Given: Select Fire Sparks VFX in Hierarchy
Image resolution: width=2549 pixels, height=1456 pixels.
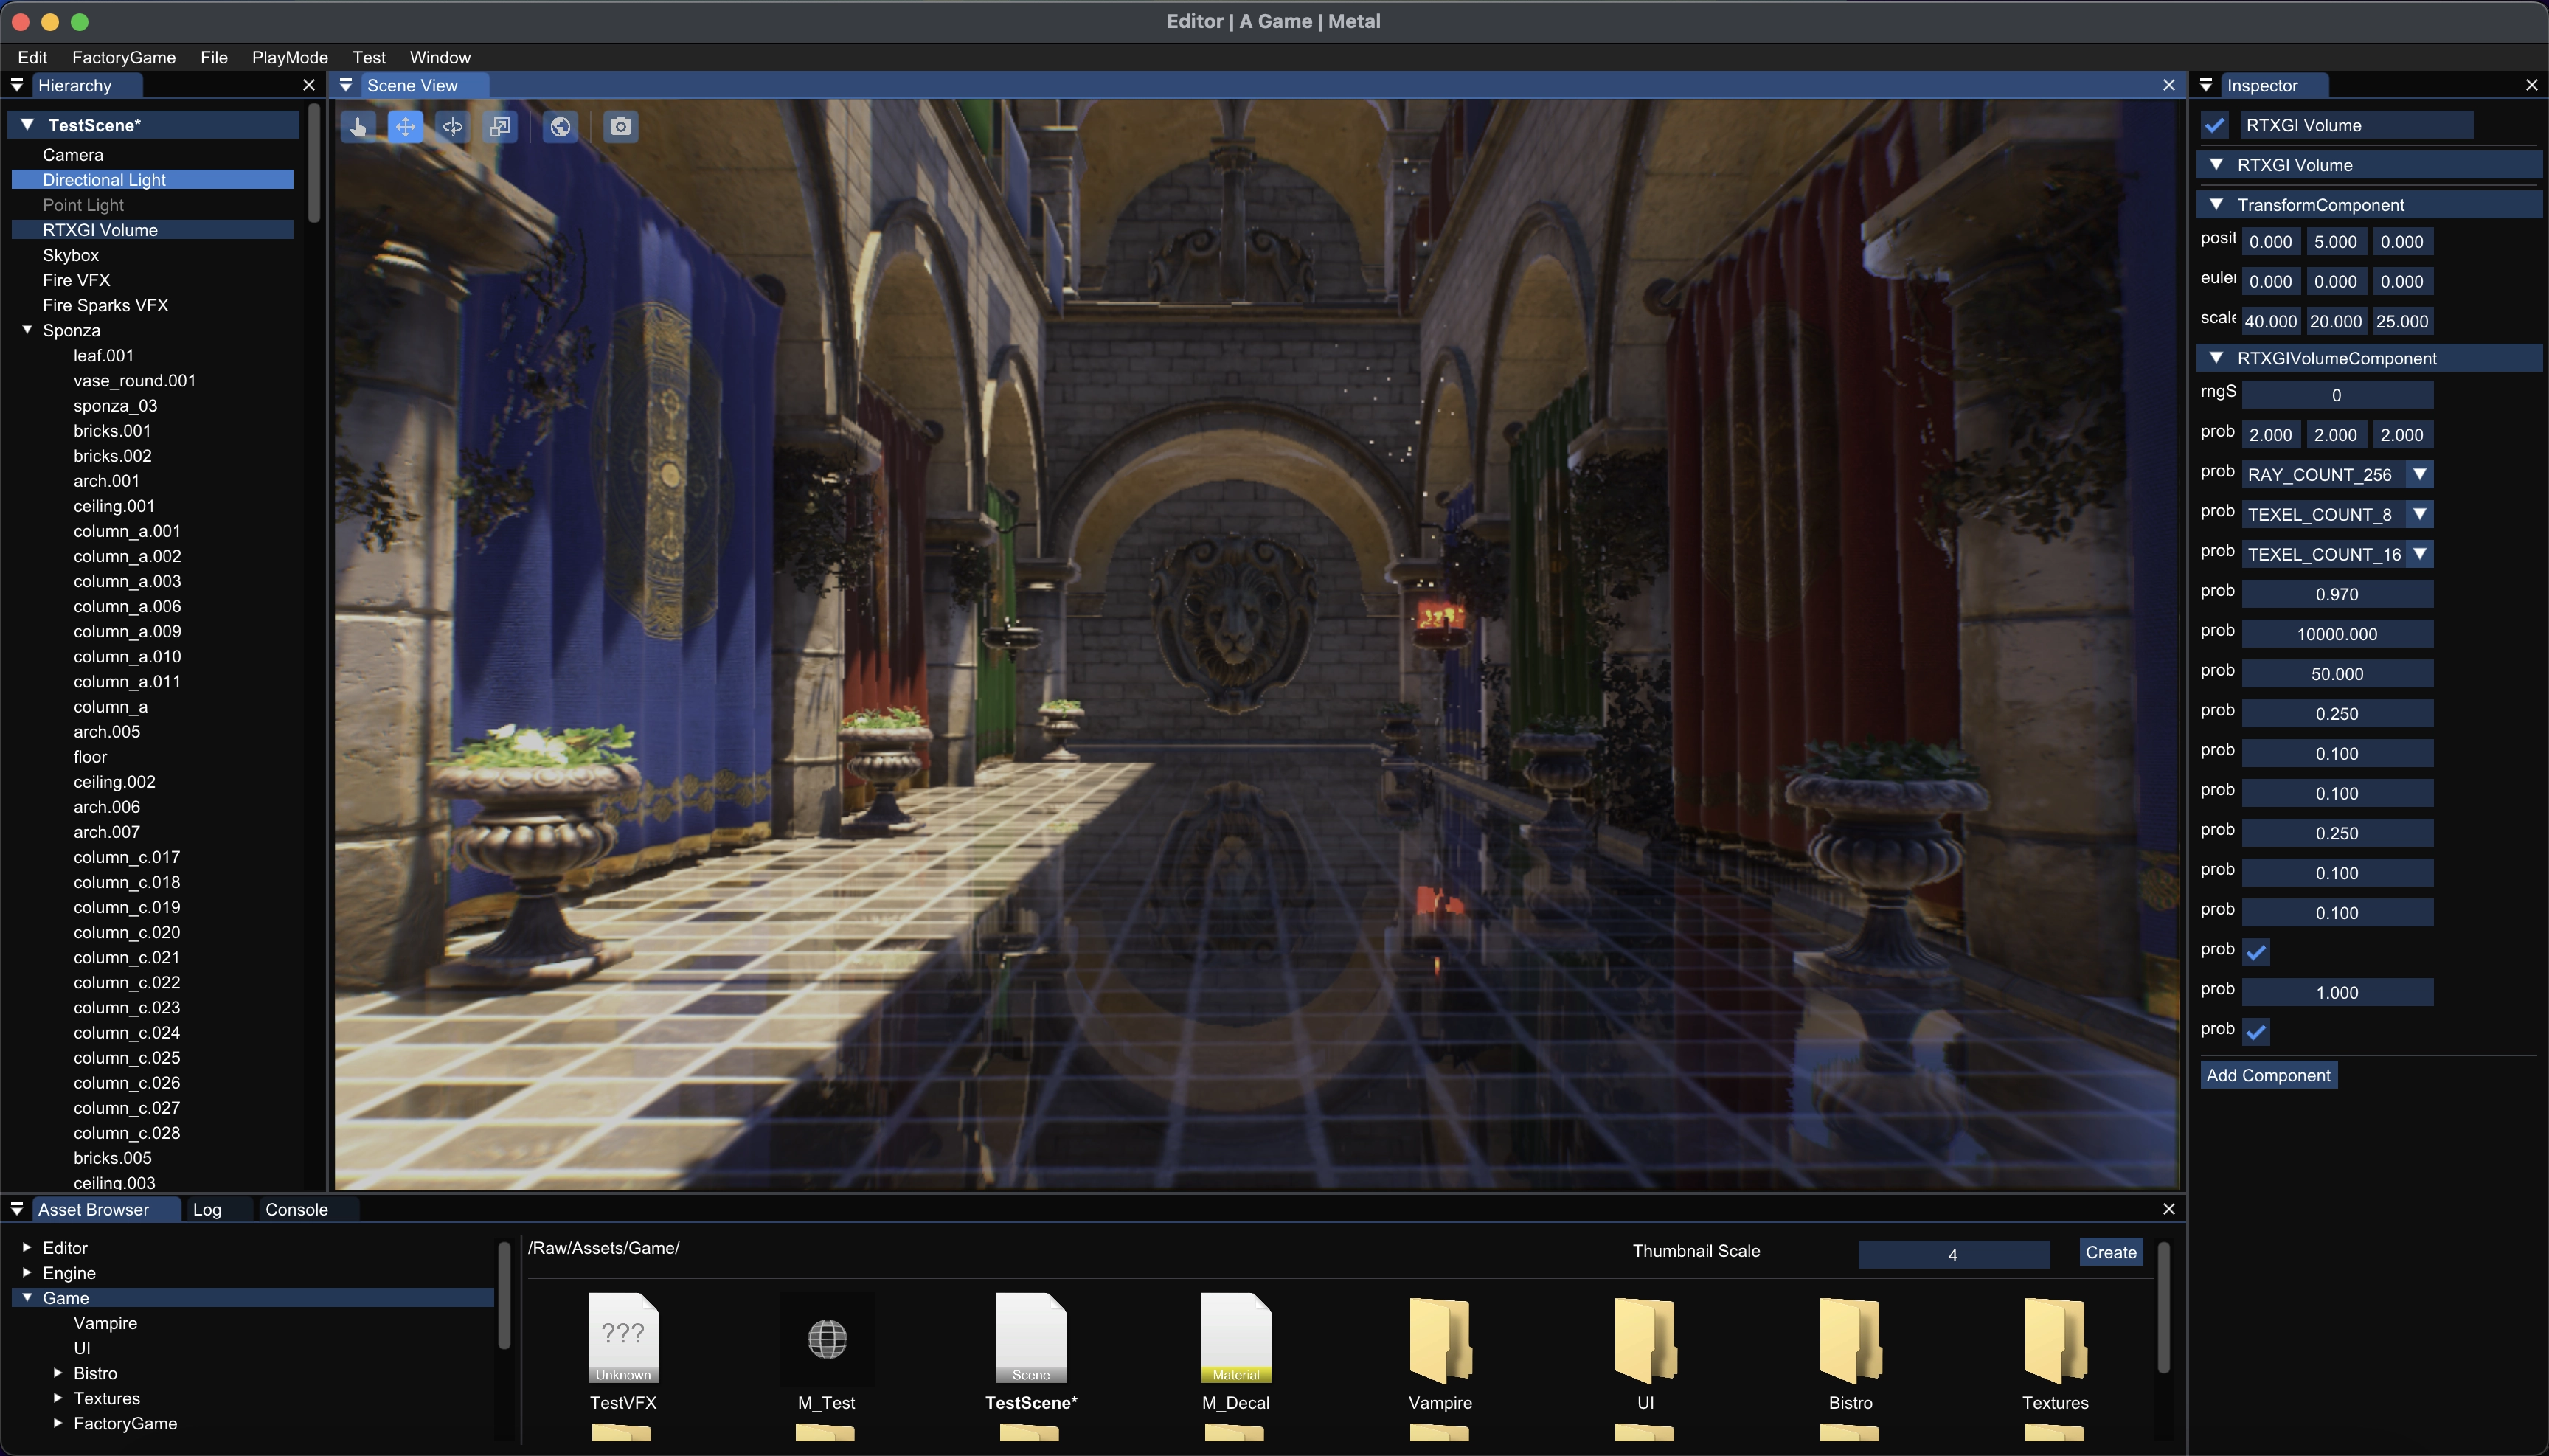Looking at the screenshot, I should coord(105,306).
